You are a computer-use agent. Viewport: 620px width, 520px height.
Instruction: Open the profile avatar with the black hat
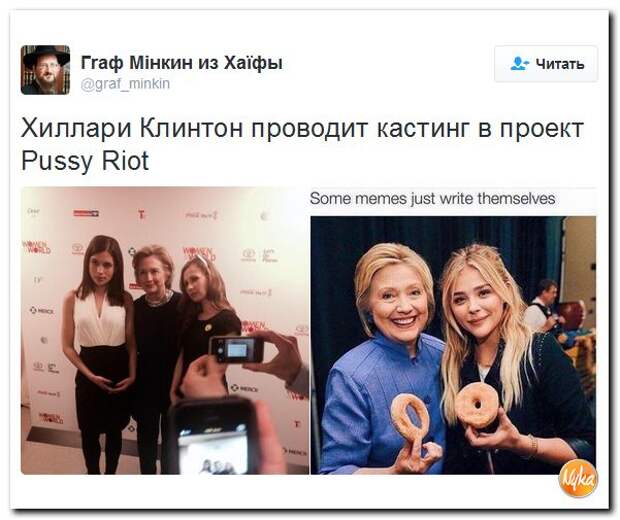click(x=45, y=70)
